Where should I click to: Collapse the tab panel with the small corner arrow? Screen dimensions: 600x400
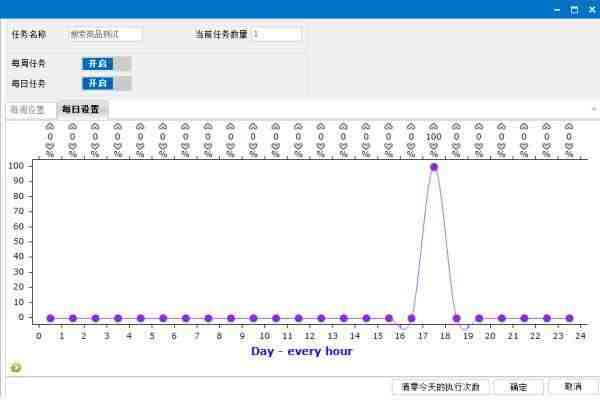pos(594,109)
